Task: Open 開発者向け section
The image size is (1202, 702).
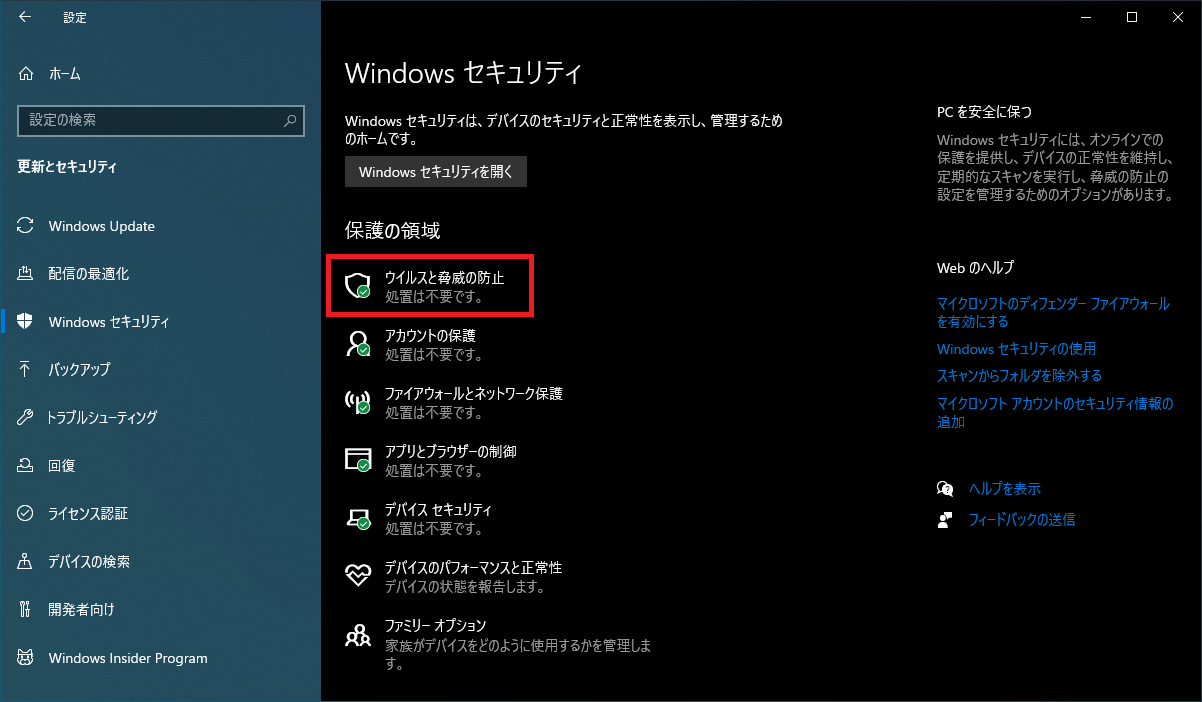Action: pyautogui.click(x=160, y=609)
